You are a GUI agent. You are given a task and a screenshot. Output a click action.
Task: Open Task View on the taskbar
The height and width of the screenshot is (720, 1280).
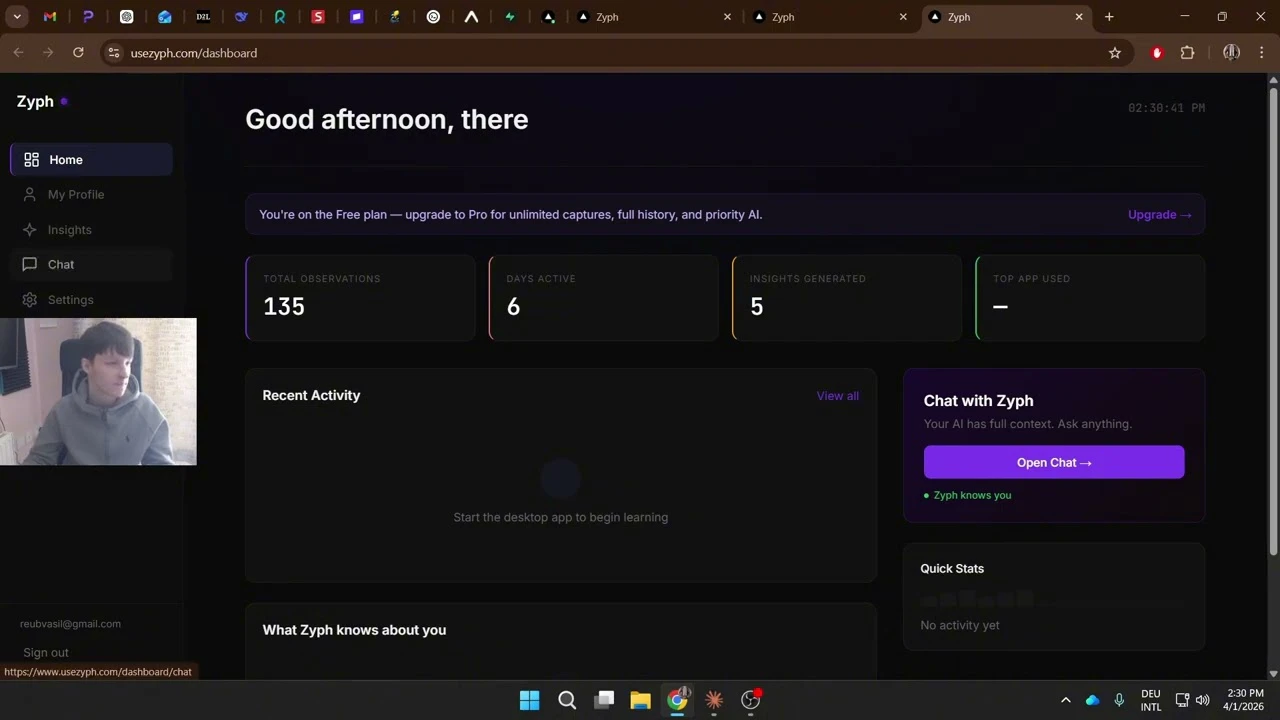pos(604,700)
